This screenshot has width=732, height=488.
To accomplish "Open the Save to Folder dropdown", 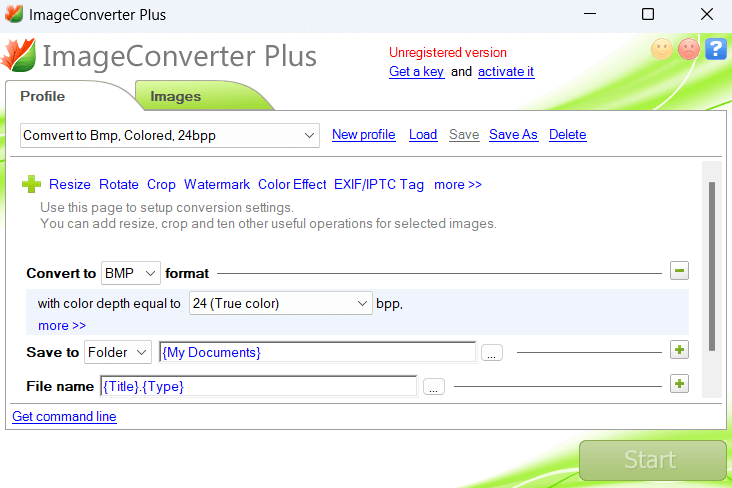I will tap(118, 352).
